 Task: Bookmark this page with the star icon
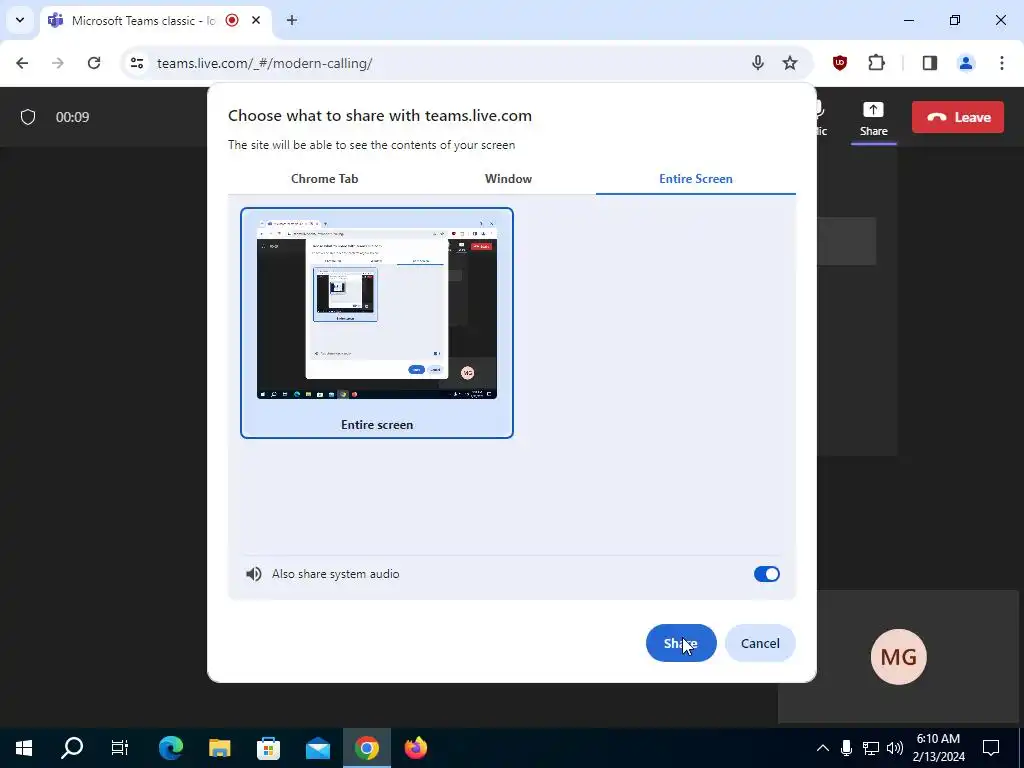(790, 63)
